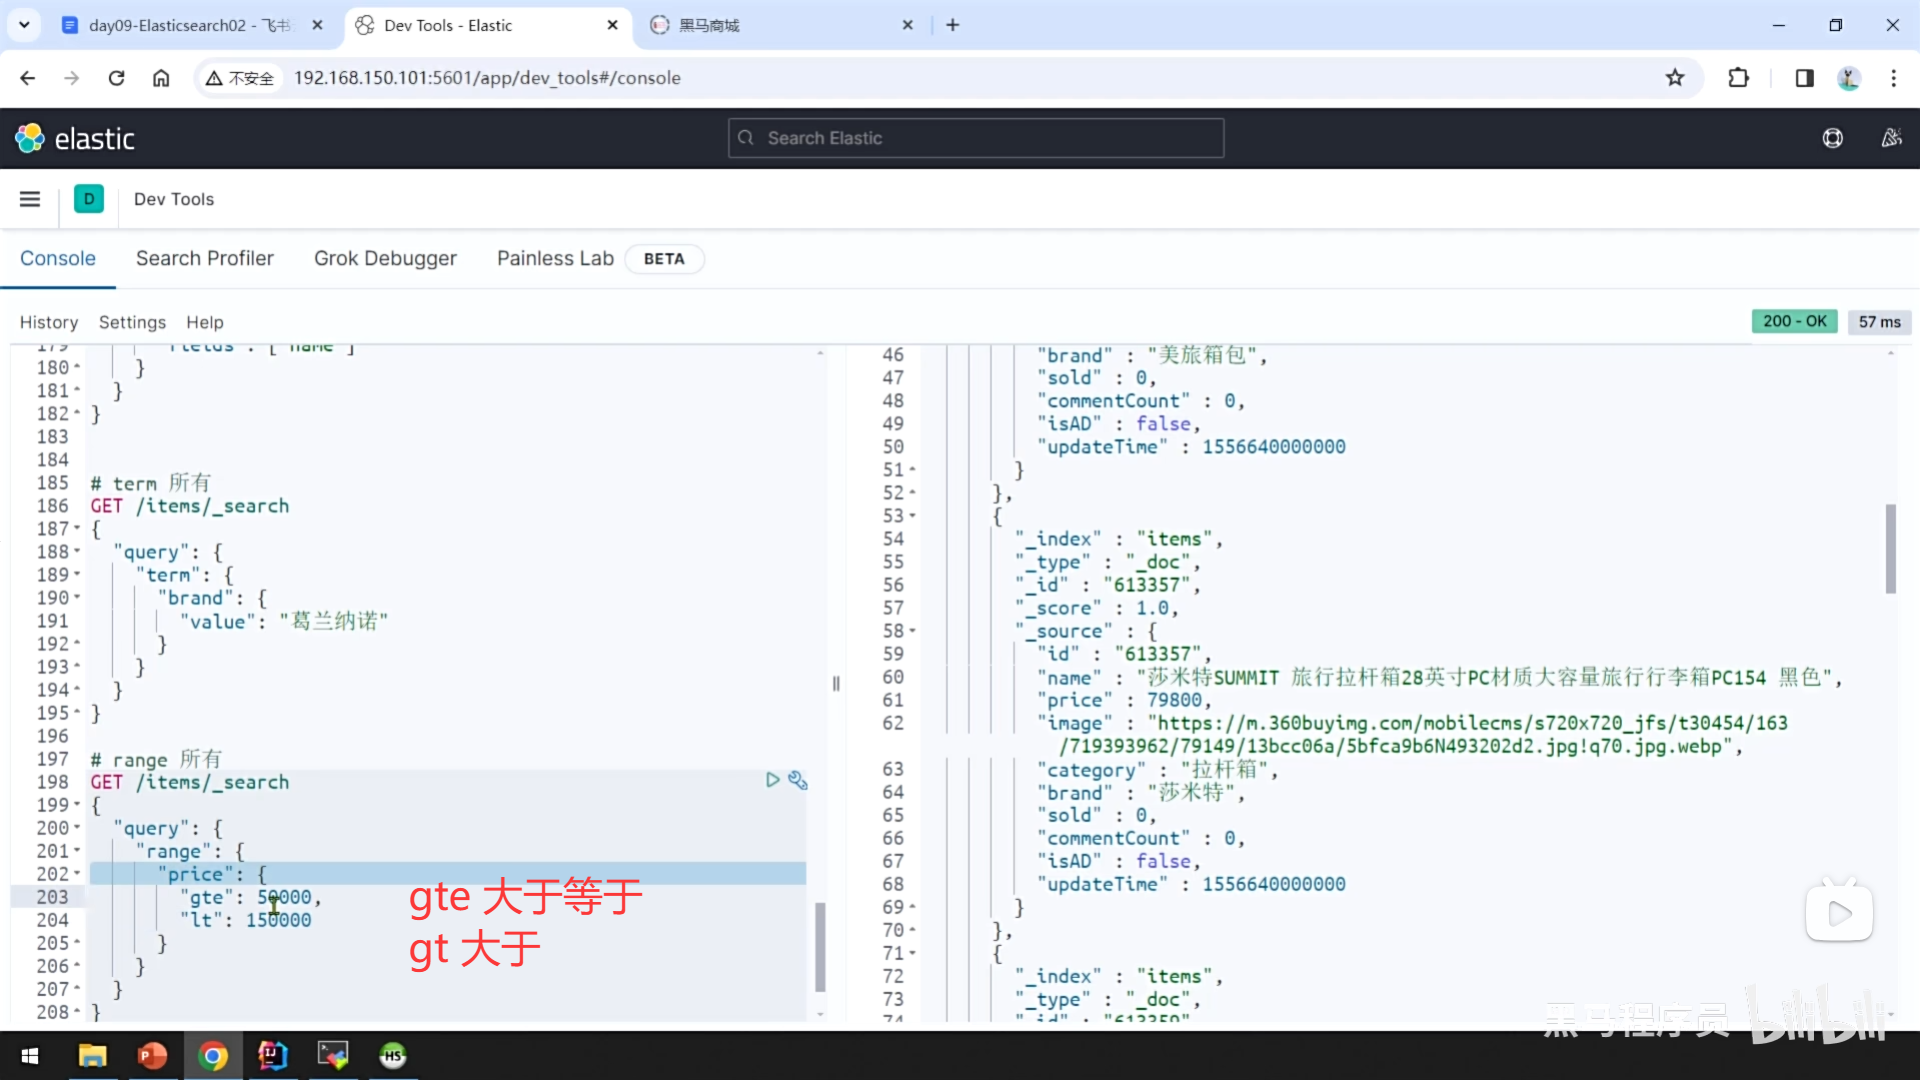This screenshot has height=1080, width=1920.
Task: Open the help lifebuoy icon in header
Action: tap(1832, 138)
